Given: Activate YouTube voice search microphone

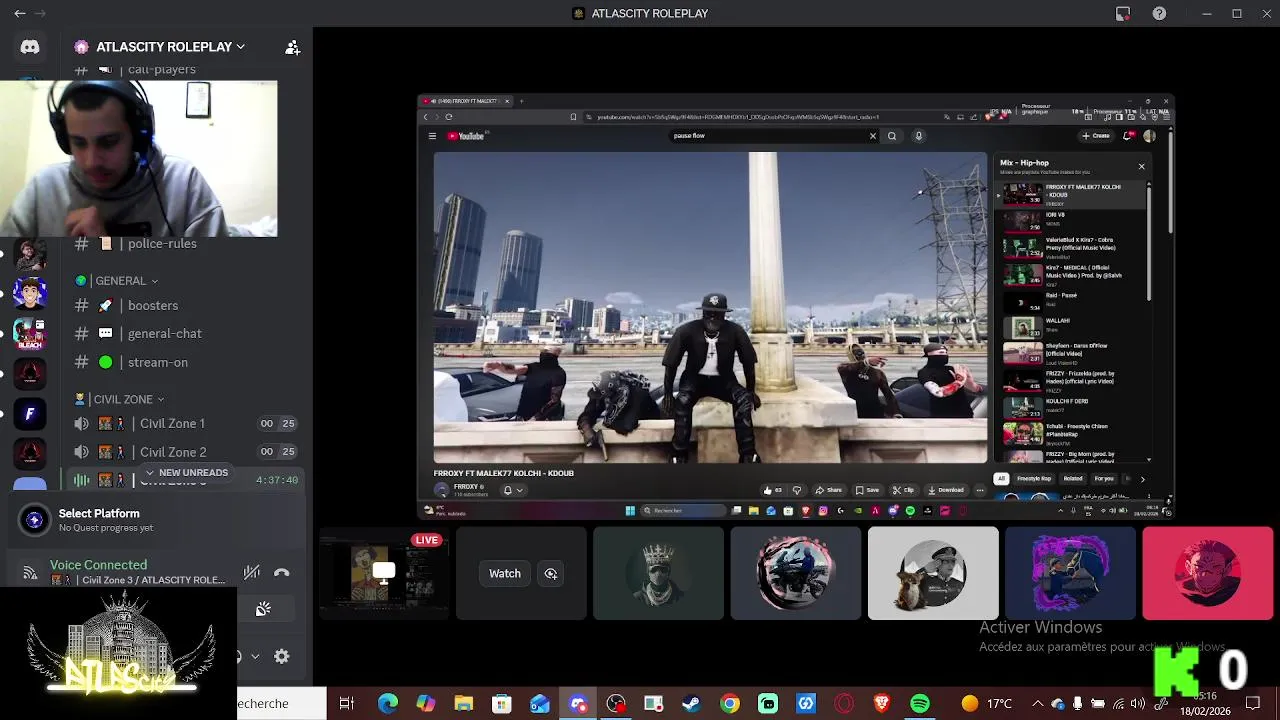Looking at the screenshot, I should [918, 136].
